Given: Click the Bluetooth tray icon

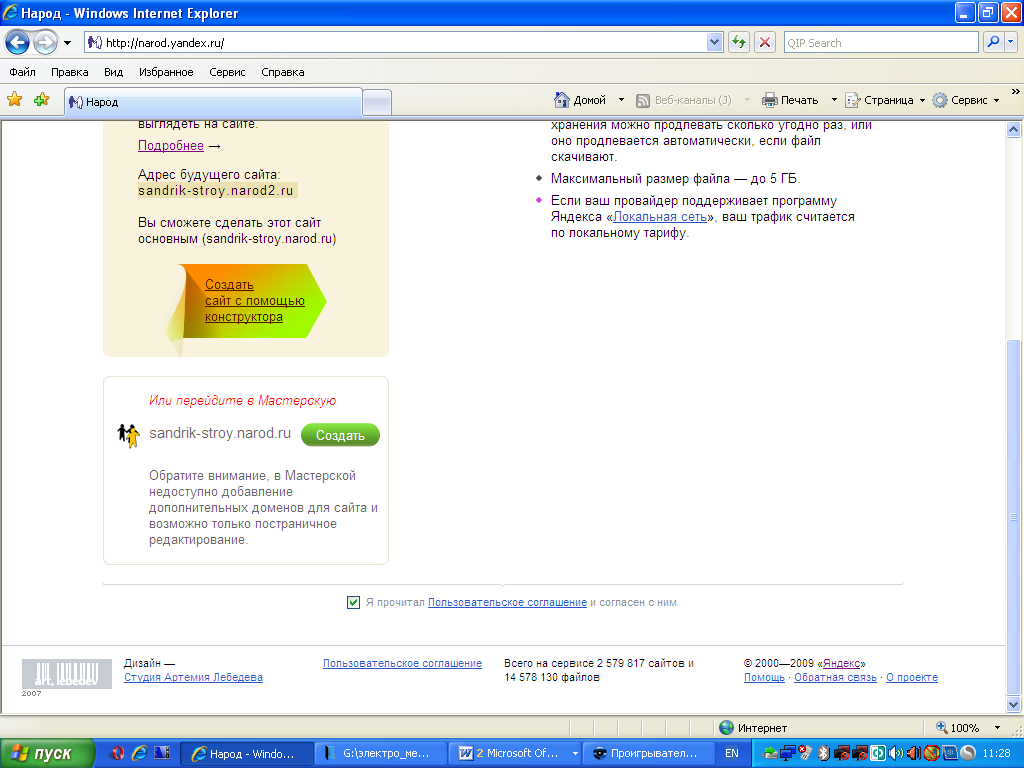Looking at the screenshot, I should 824,753.
